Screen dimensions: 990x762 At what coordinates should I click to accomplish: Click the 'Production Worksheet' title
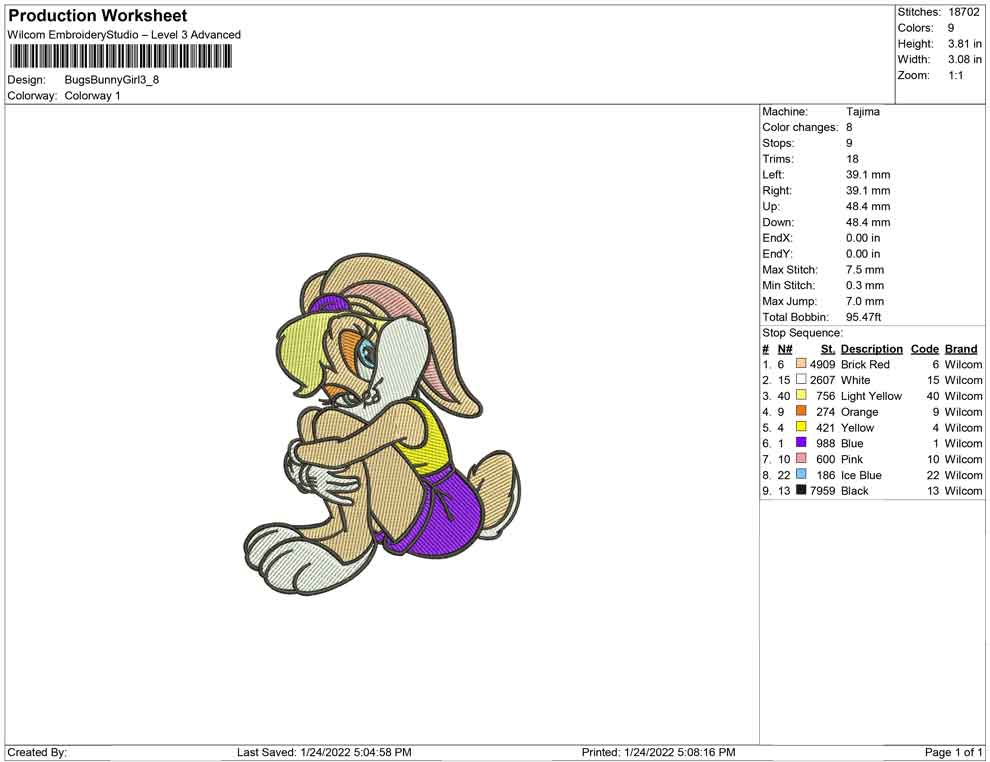pyautogui.click(x=98, y=16)
